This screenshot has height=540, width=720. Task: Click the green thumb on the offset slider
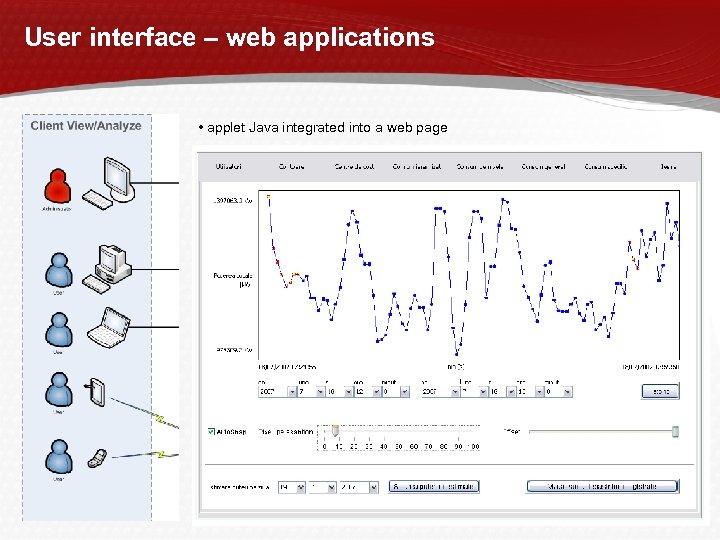coord(675,431)
